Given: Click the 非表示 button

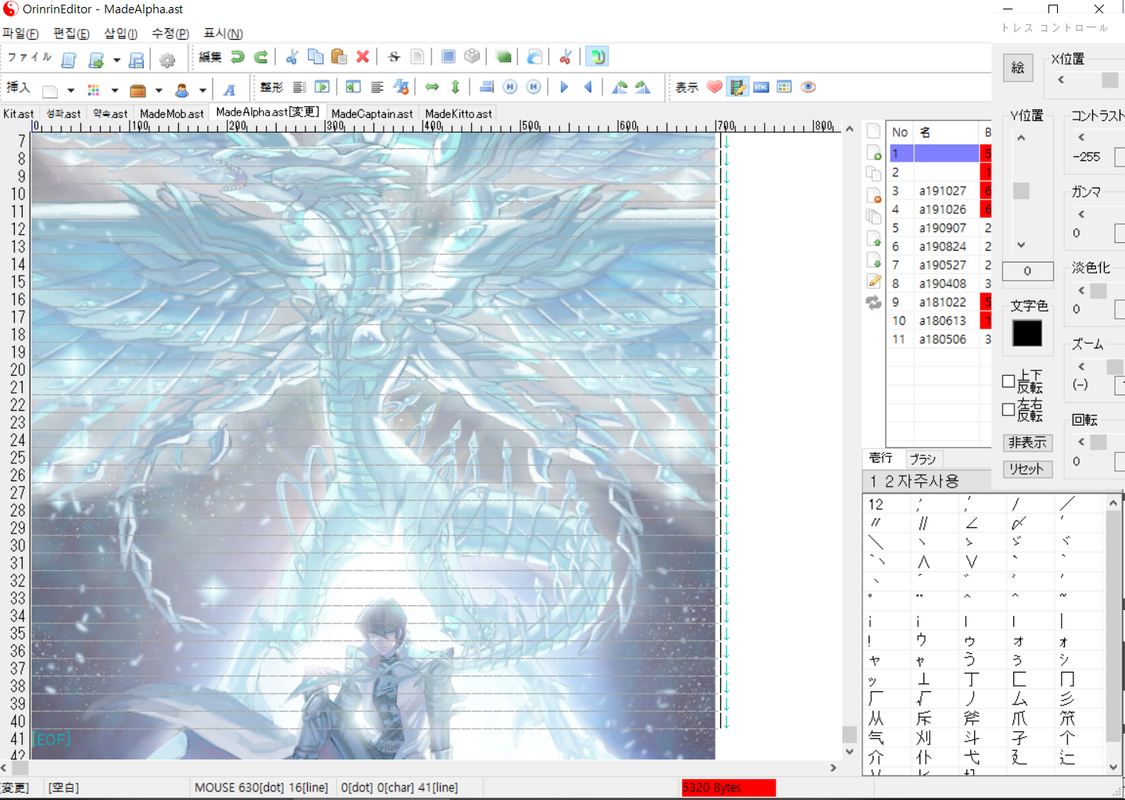Looking at the screenshot, I should [1027, 443].
